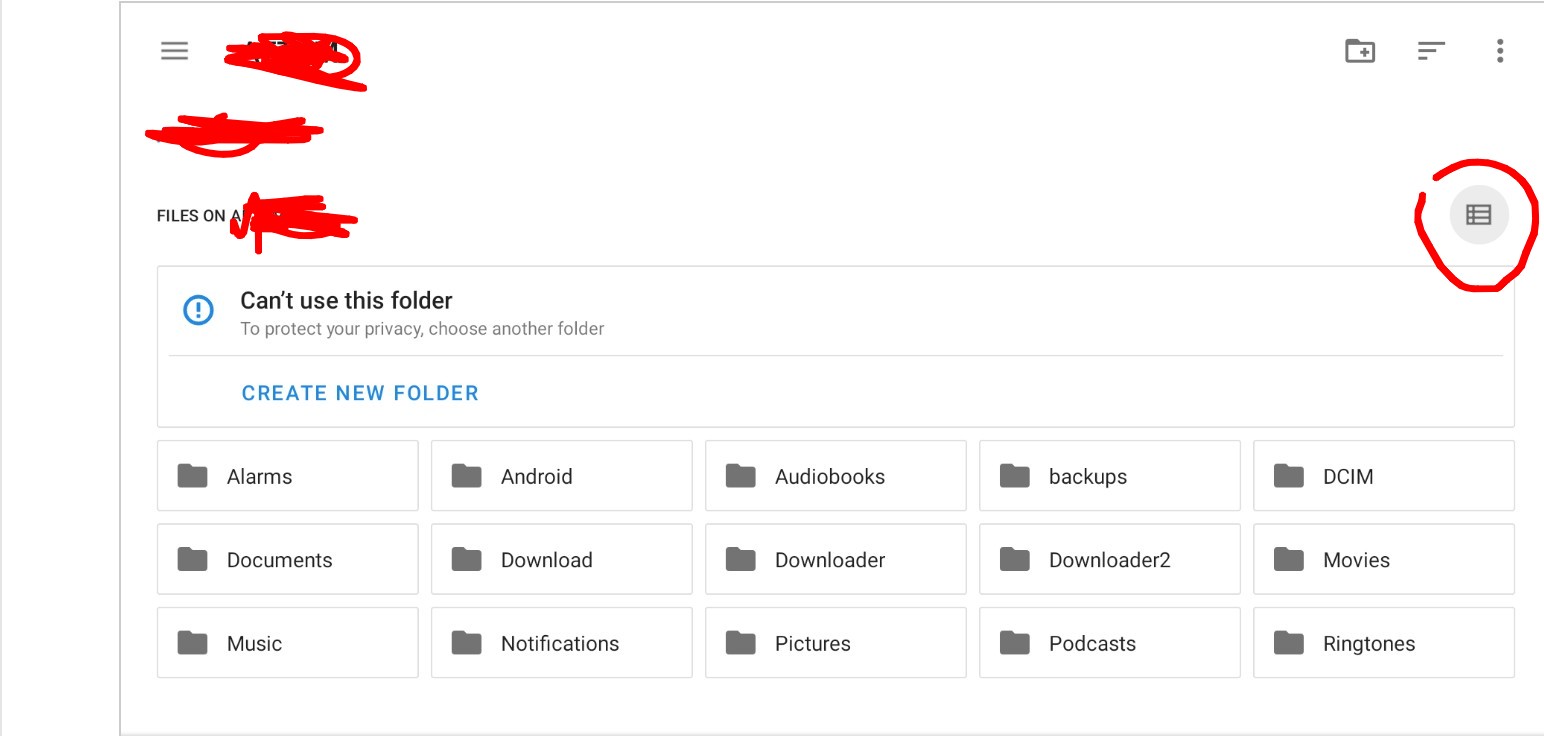Open the DCIM folder

tap(1383, 476)
